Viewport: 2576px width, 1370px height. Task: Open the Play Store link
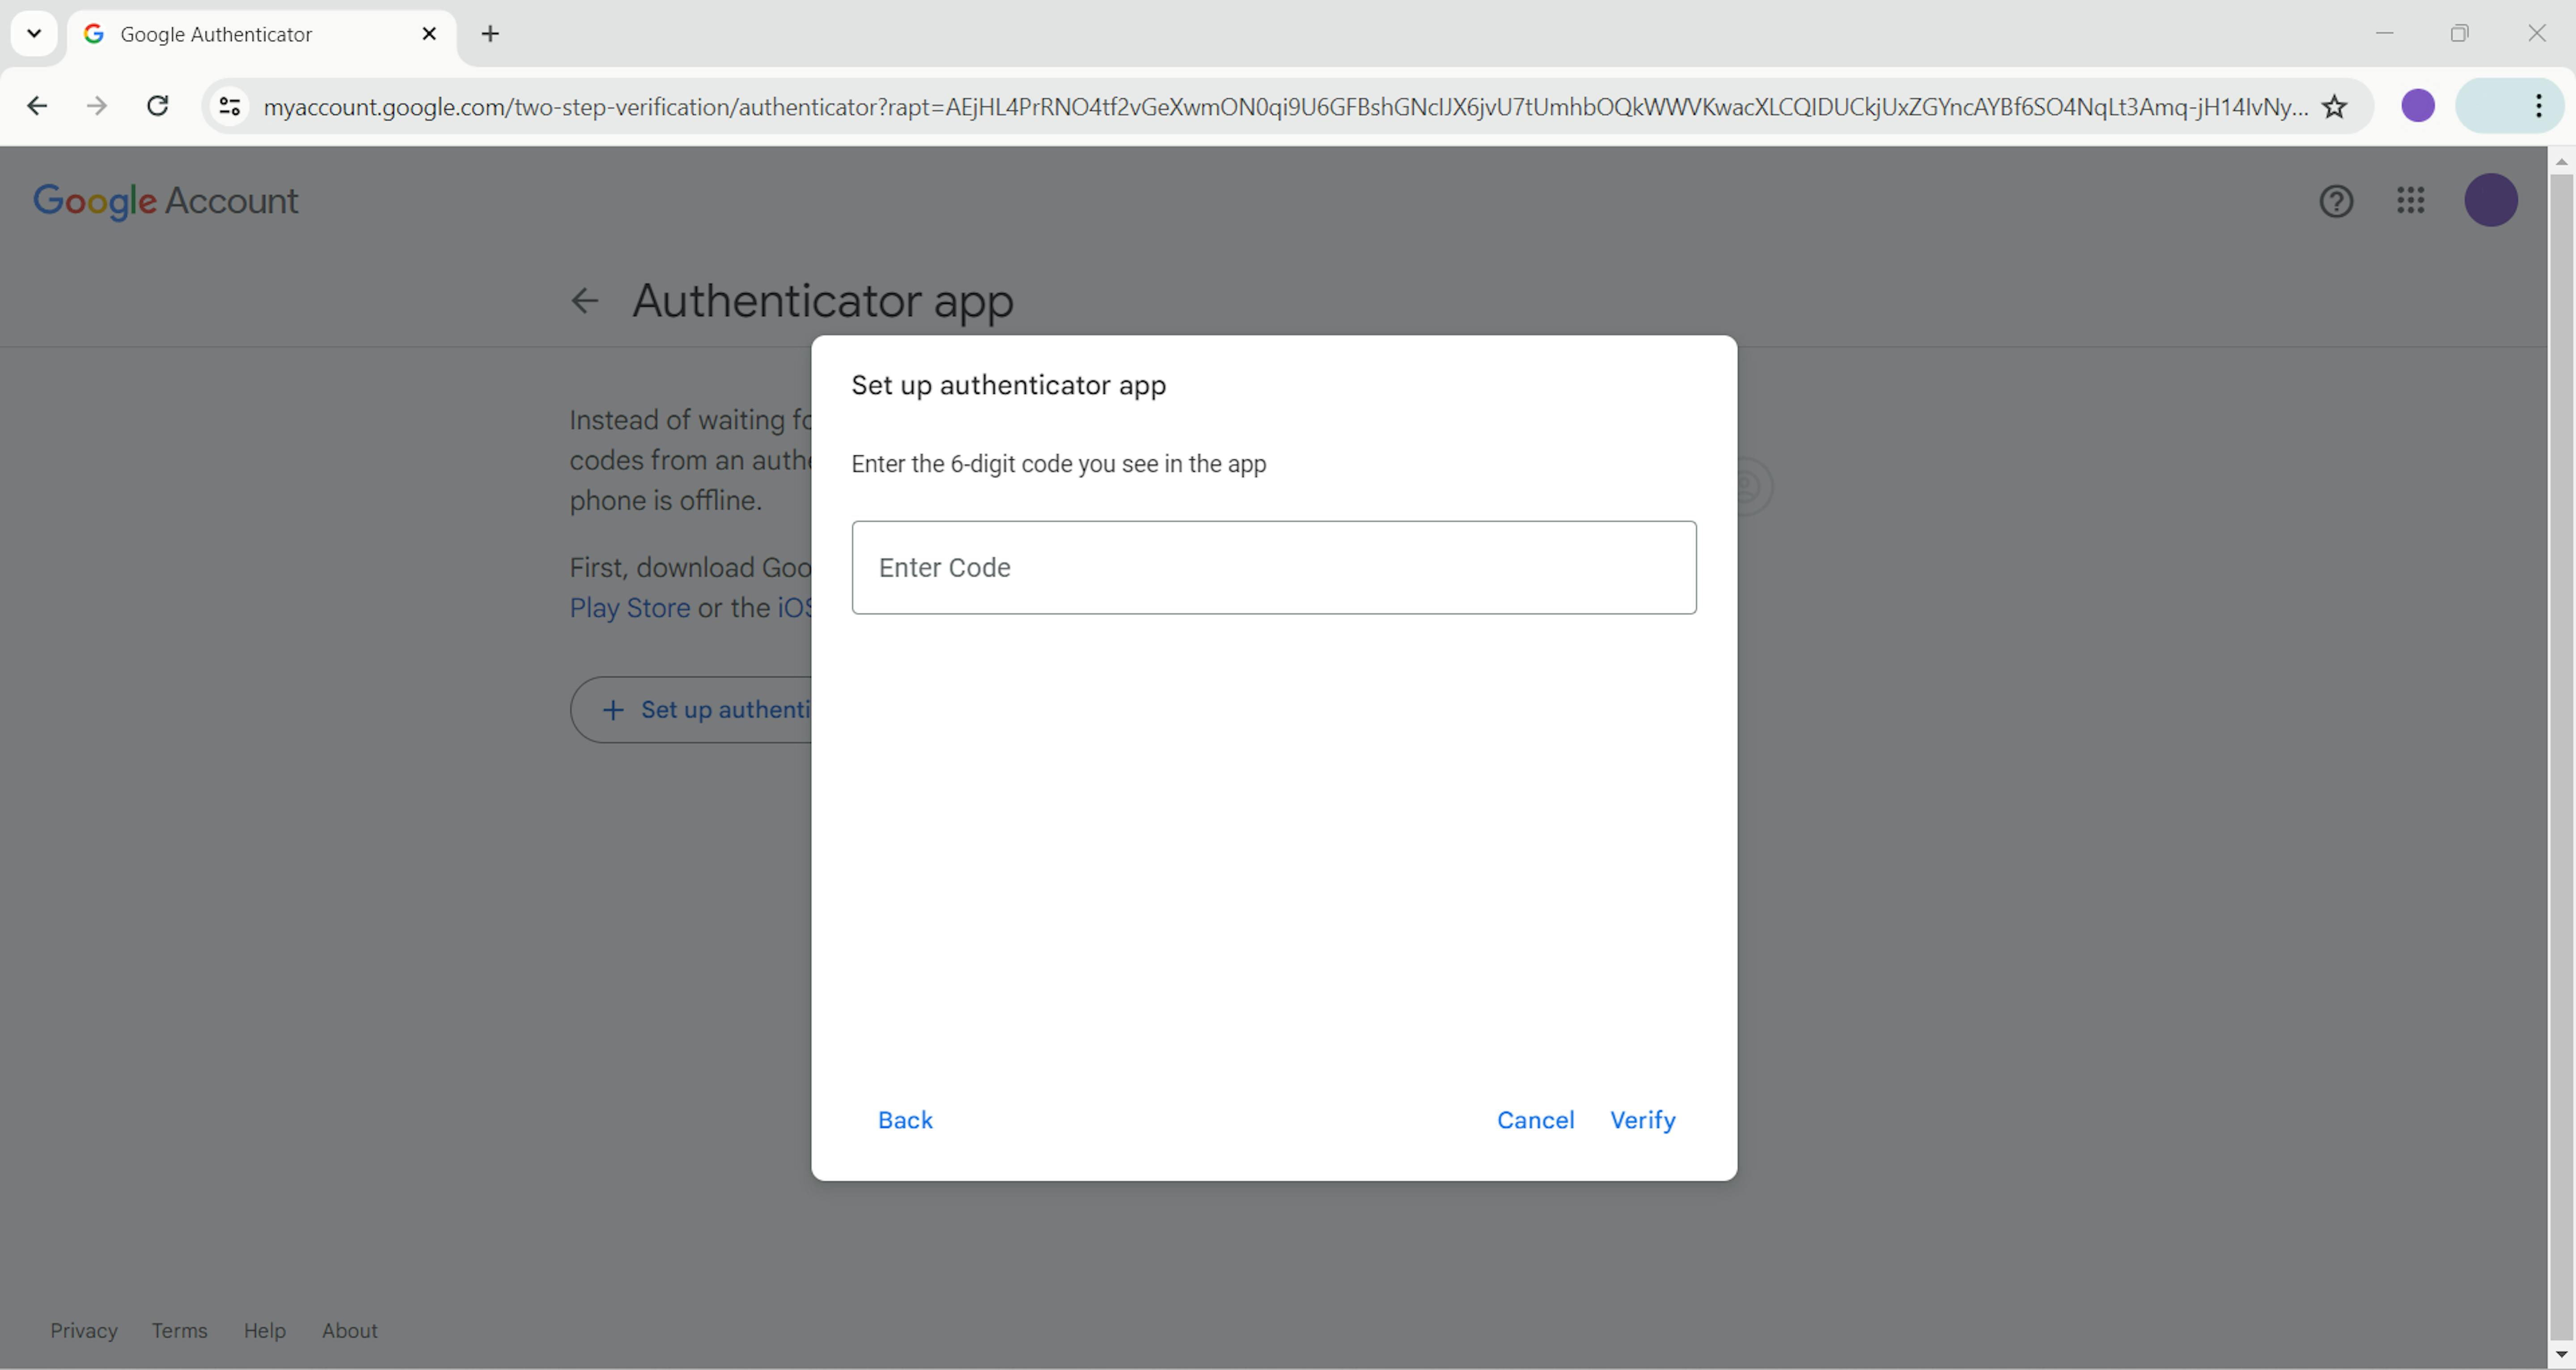(630, 608)
